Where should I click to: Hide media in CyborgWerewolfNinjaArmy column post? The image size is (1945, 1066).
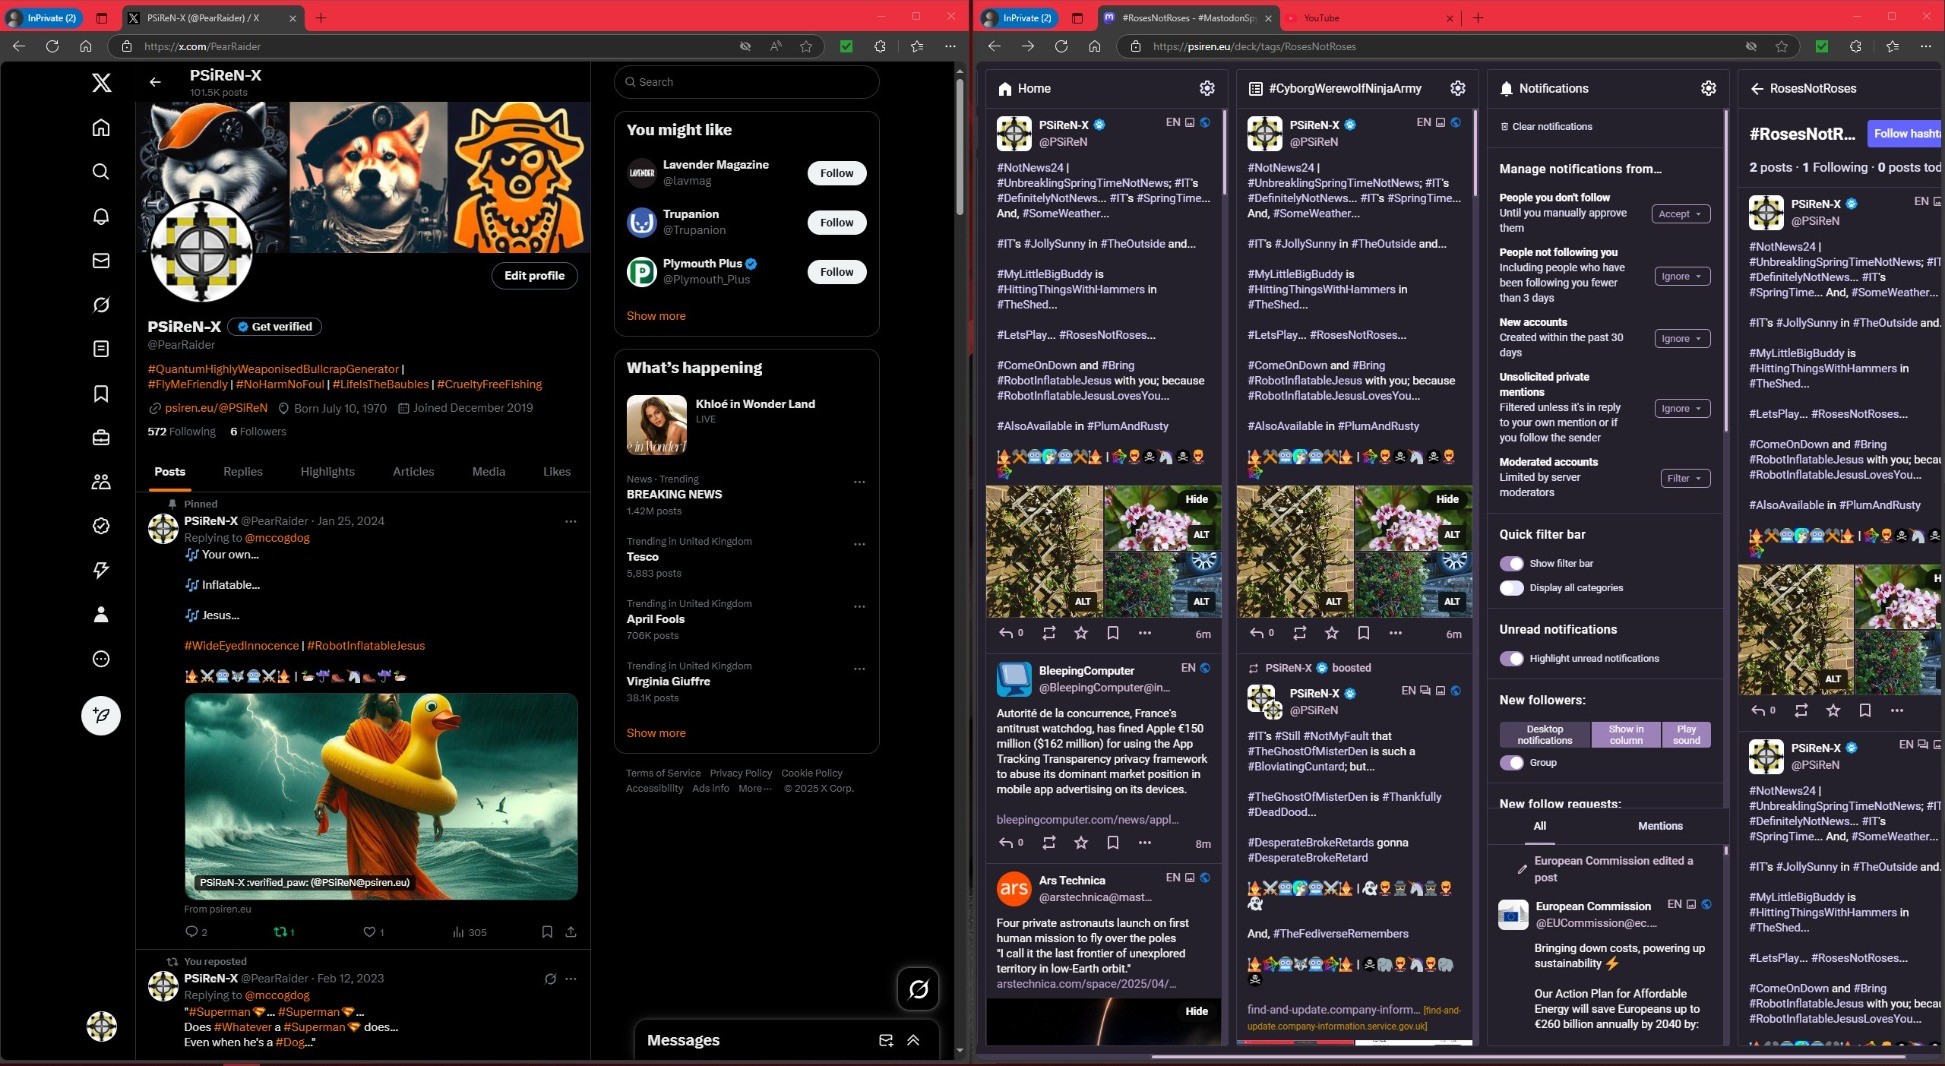pos(1447,499)
